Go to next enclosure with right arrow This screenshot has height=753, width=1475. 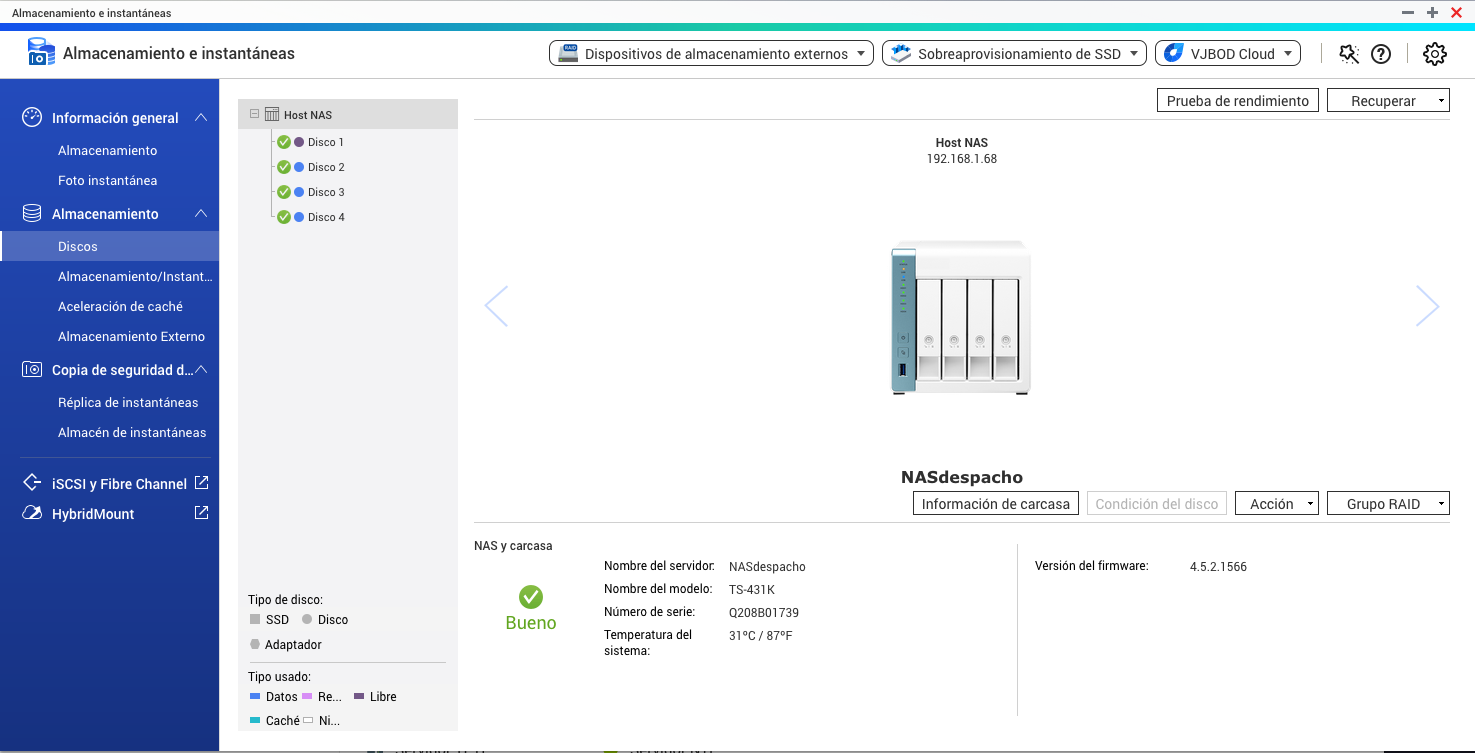(1427, 306)
